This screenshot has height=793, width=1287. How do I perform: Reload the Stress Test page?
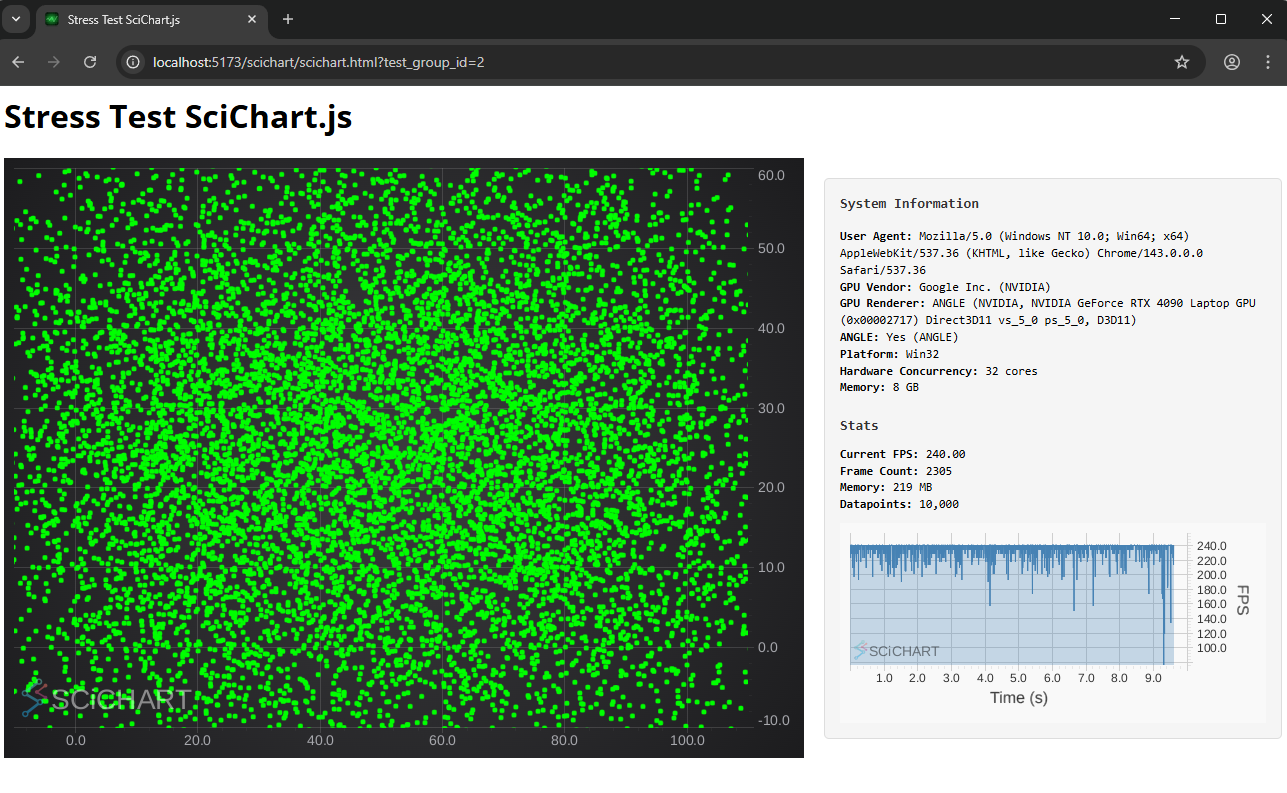[90, 62]
